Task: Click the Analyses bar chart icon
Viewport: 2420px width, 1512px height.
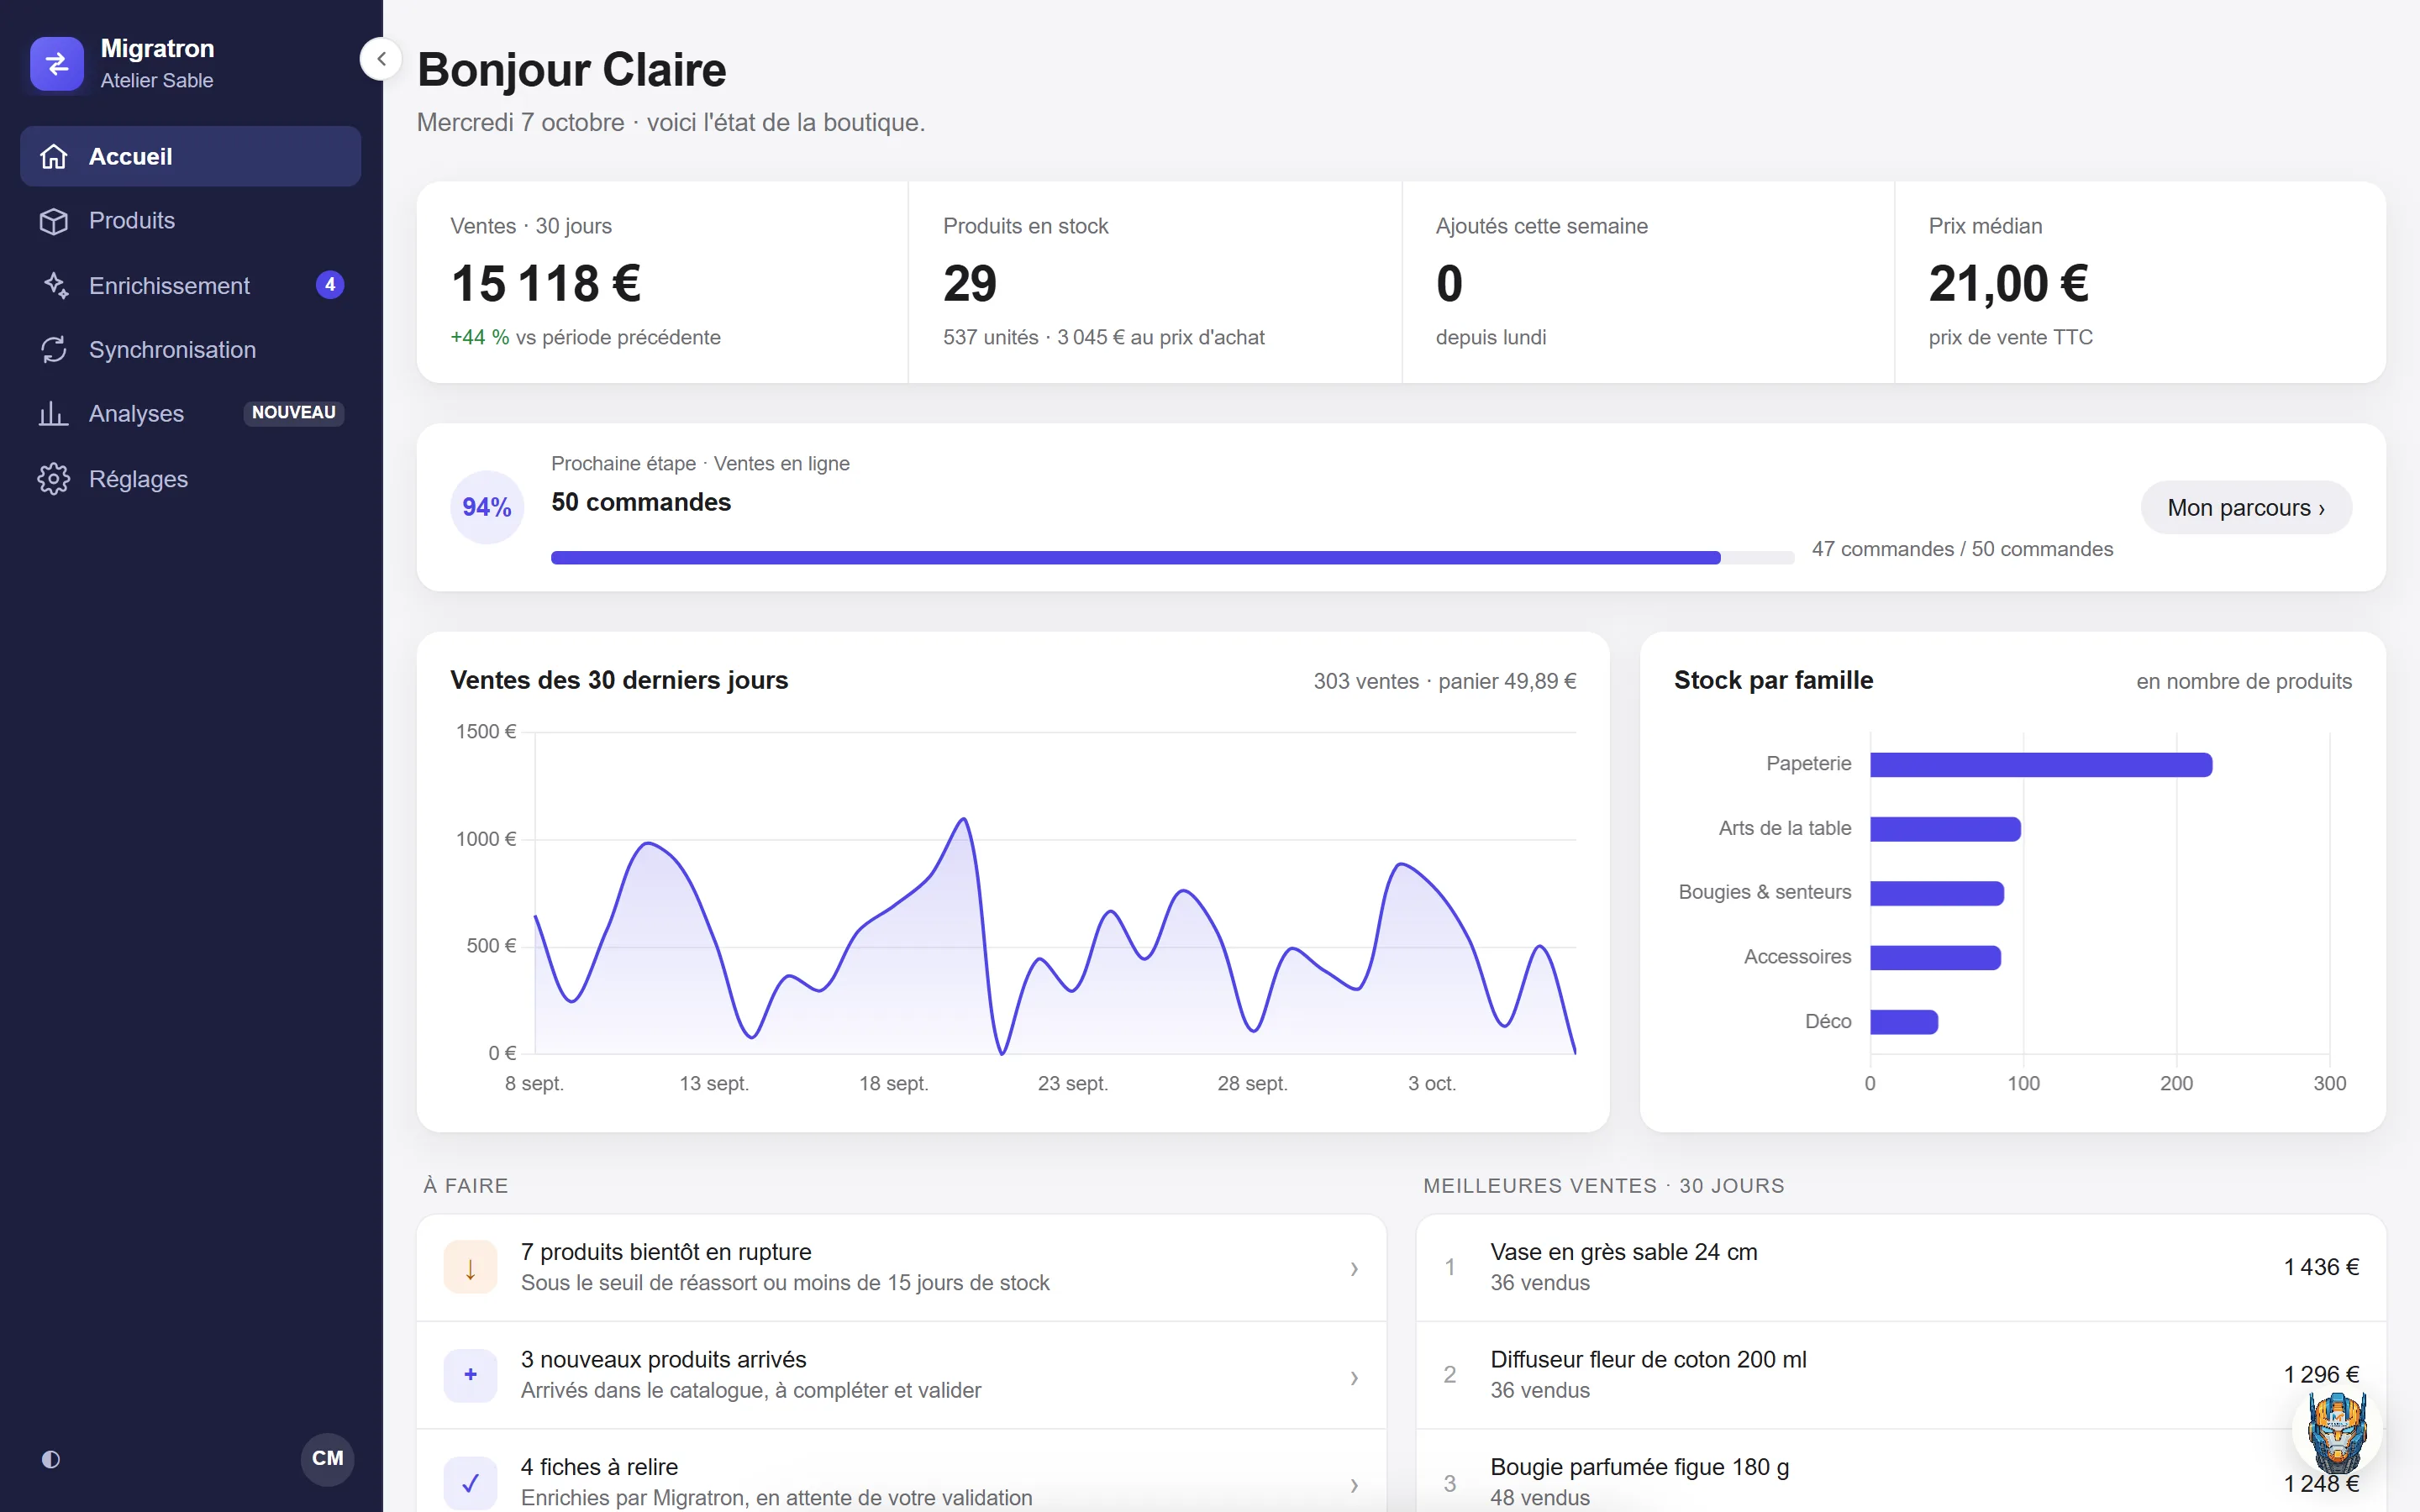Action: click(54, 414)
